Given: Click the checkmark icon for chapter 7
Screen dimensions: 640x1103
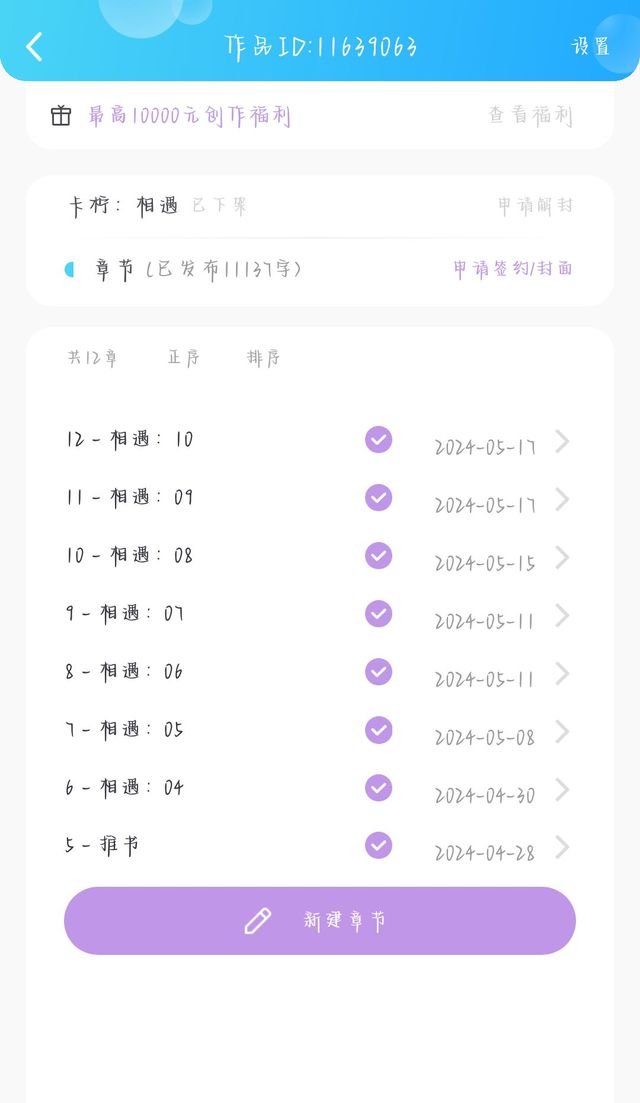Looking at the screenshot, I should click(x=378, y=730).
